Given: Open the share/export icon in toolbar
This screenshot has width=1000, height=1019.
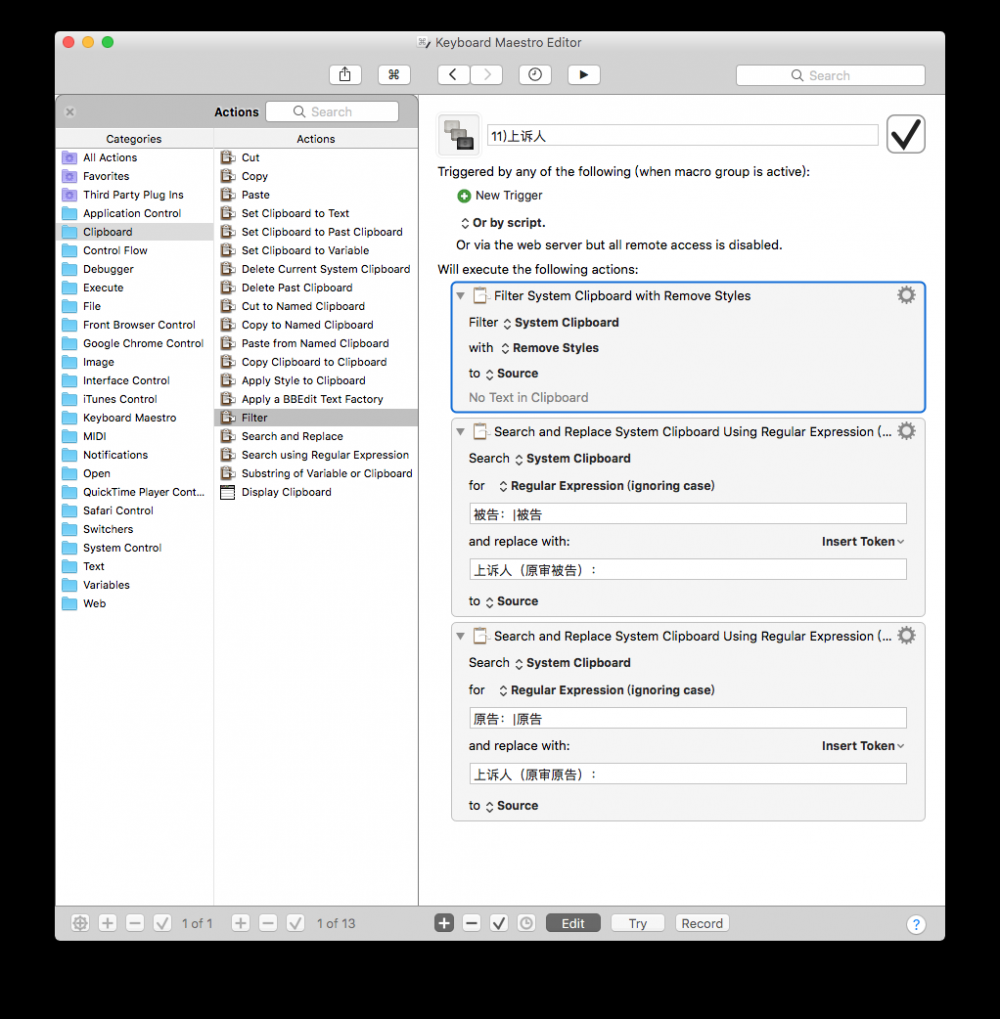Looking at the screenshot, I should pos(345,74).
